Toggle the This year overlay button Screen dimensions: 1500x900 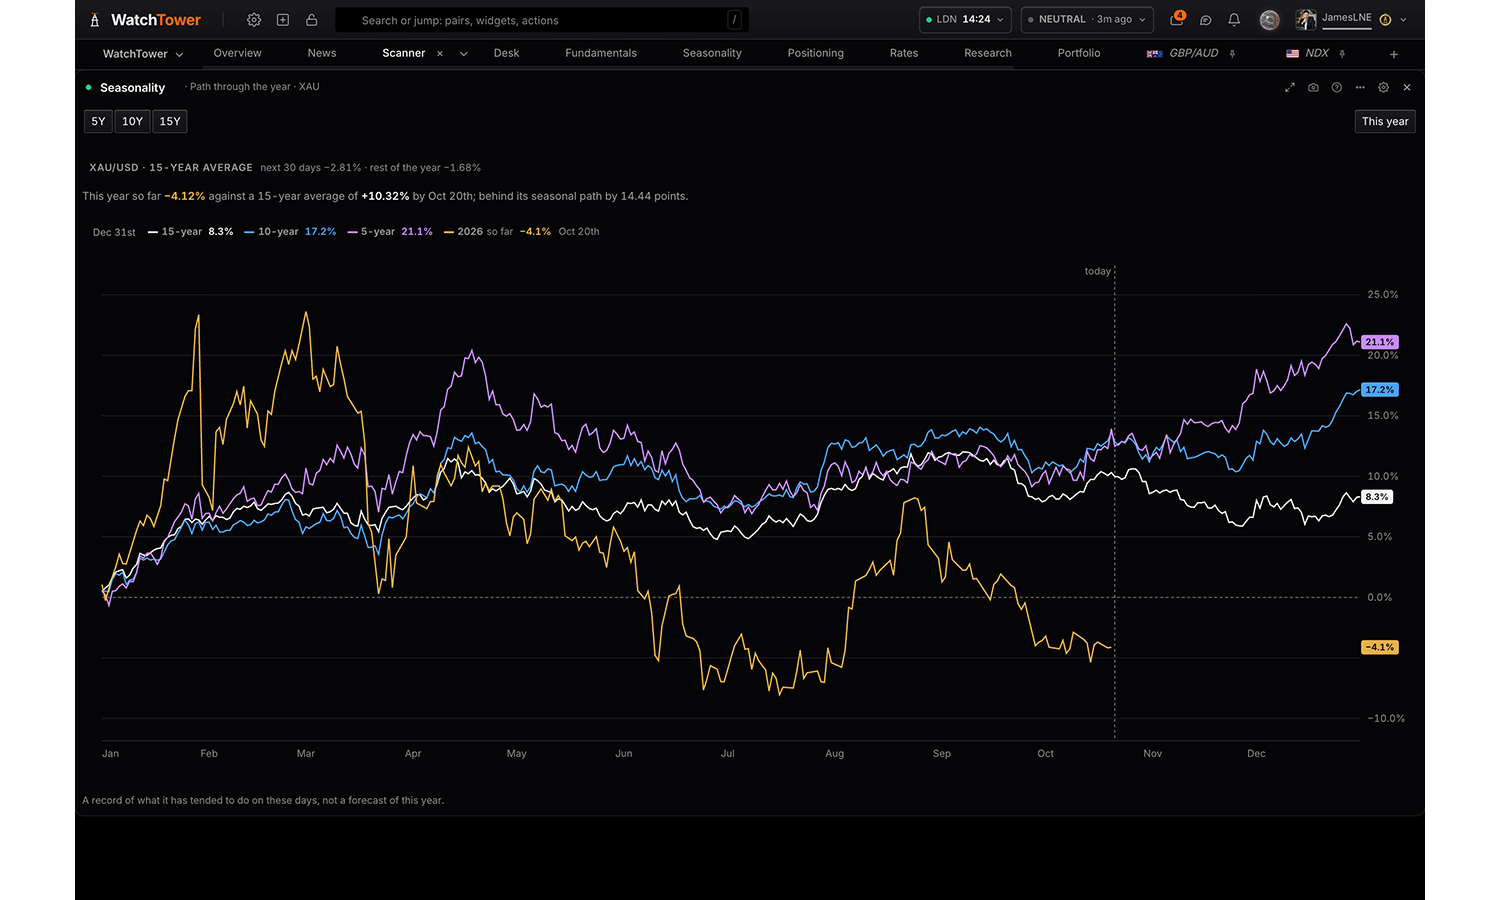(1385, 122)
